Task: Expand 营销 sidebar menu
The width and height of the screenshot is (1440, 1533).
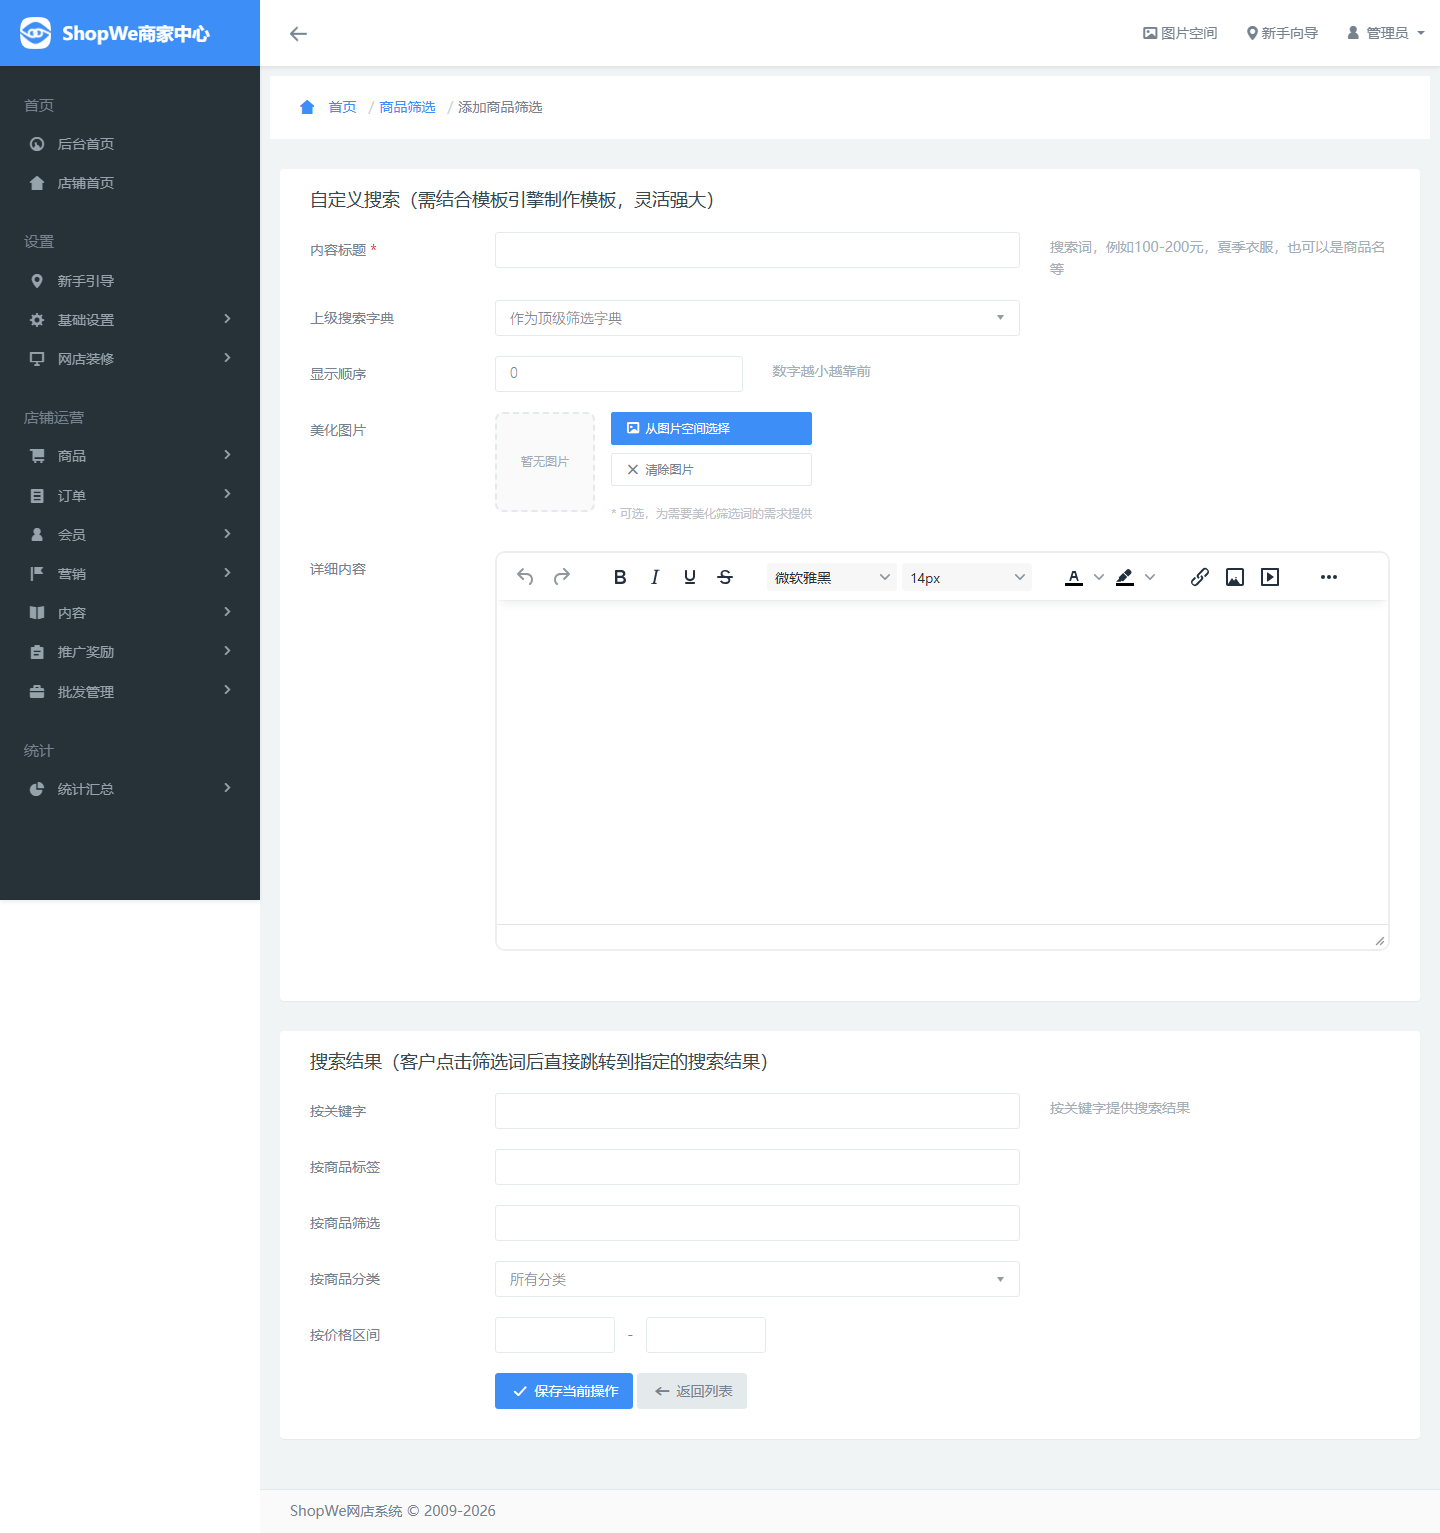Action: [130, 574]
